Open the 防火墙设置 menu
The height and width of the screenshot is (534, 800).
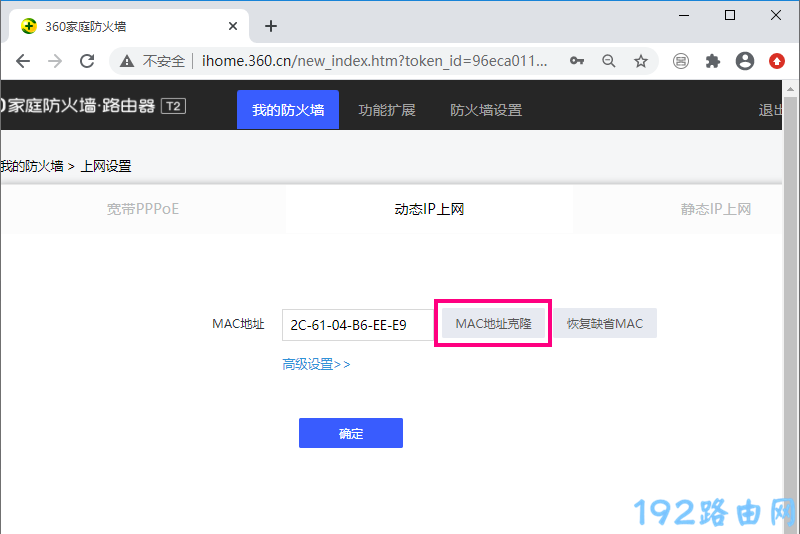tap(486, 110)
